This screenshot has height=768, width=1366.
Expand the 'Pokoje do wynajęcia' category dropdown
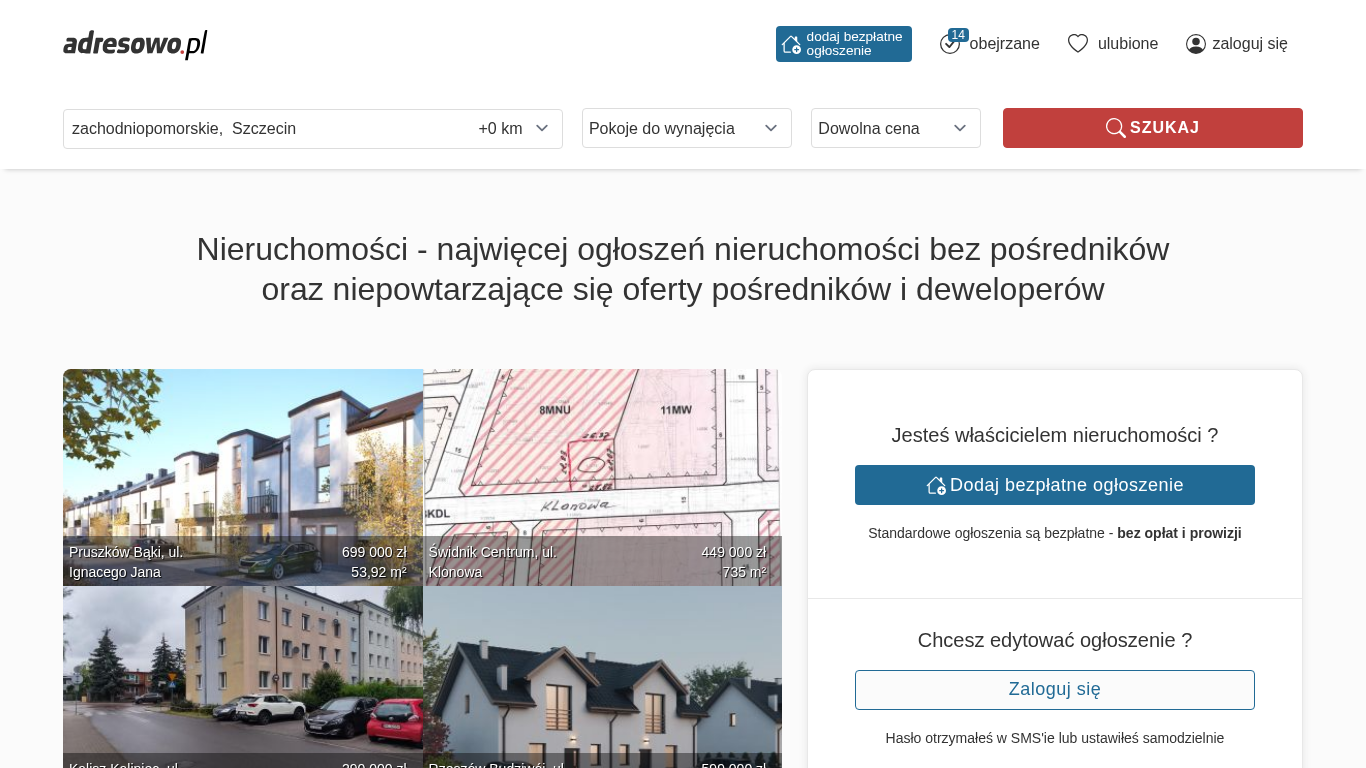[686, 128]
